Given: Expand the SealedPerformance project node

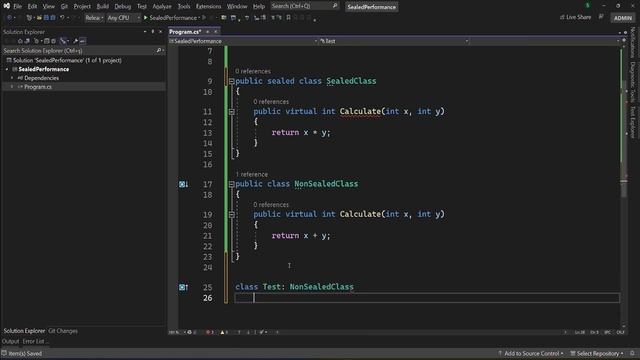Looking at the screenshot, I should pyautogui.click(x=7, y=69).
